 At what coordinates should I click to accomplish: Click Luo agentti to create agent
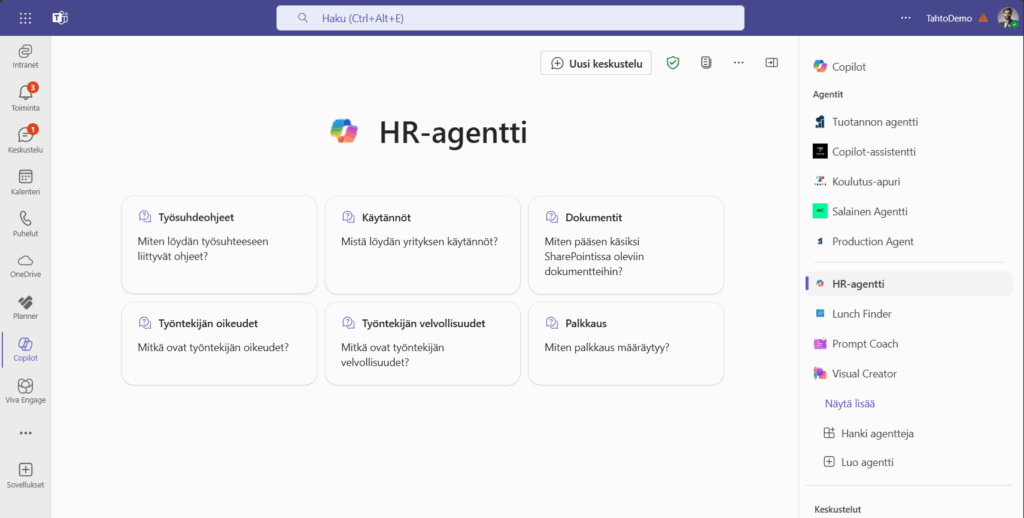859,462
